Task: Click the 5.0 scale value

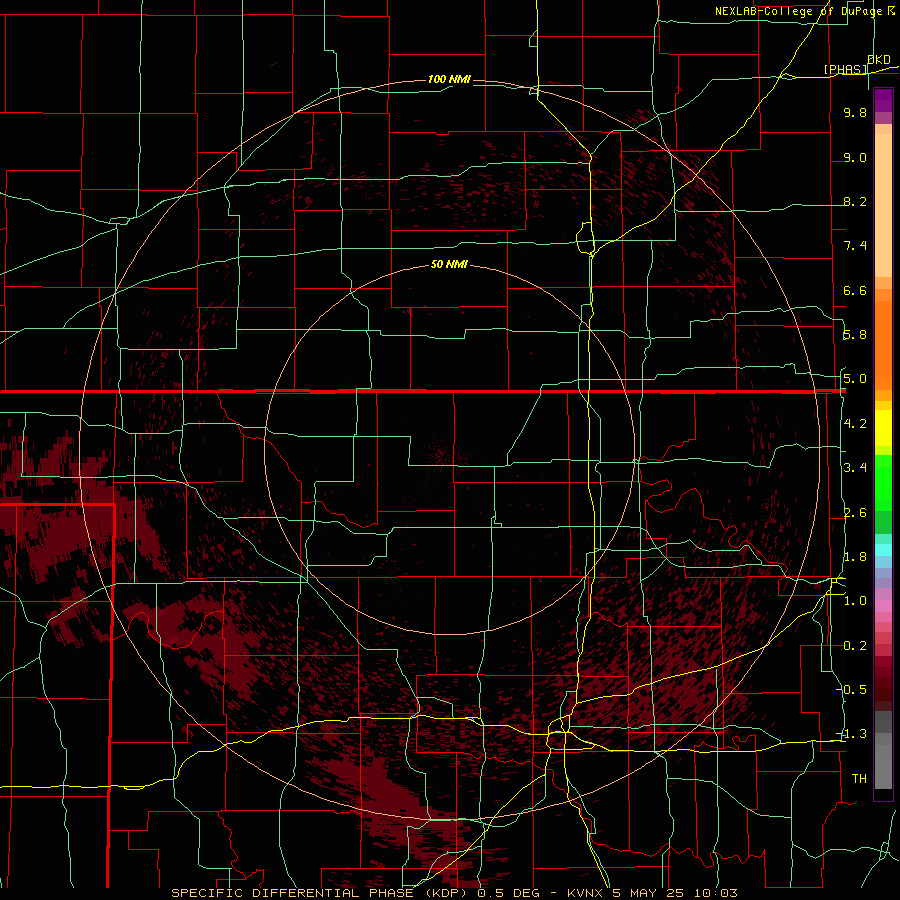Action: click(x=855, y=379)
